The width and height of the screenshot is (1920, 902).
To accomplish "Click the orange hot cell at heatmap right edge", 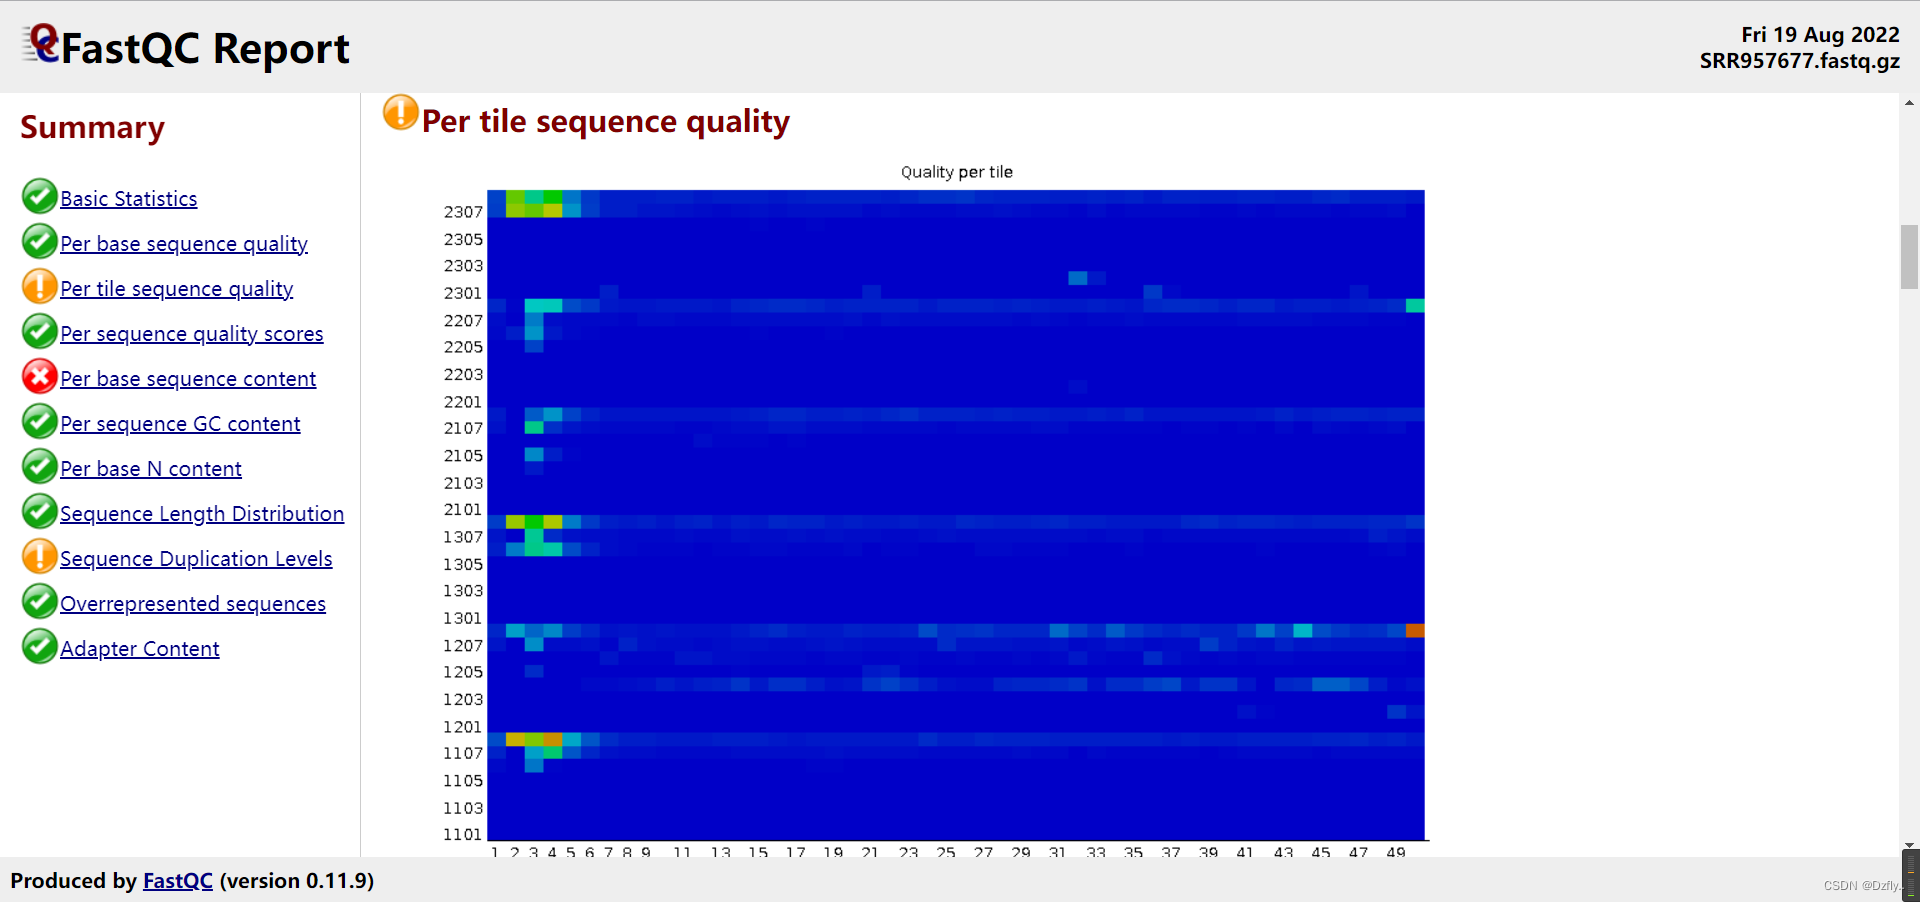I will point(1415,630).
